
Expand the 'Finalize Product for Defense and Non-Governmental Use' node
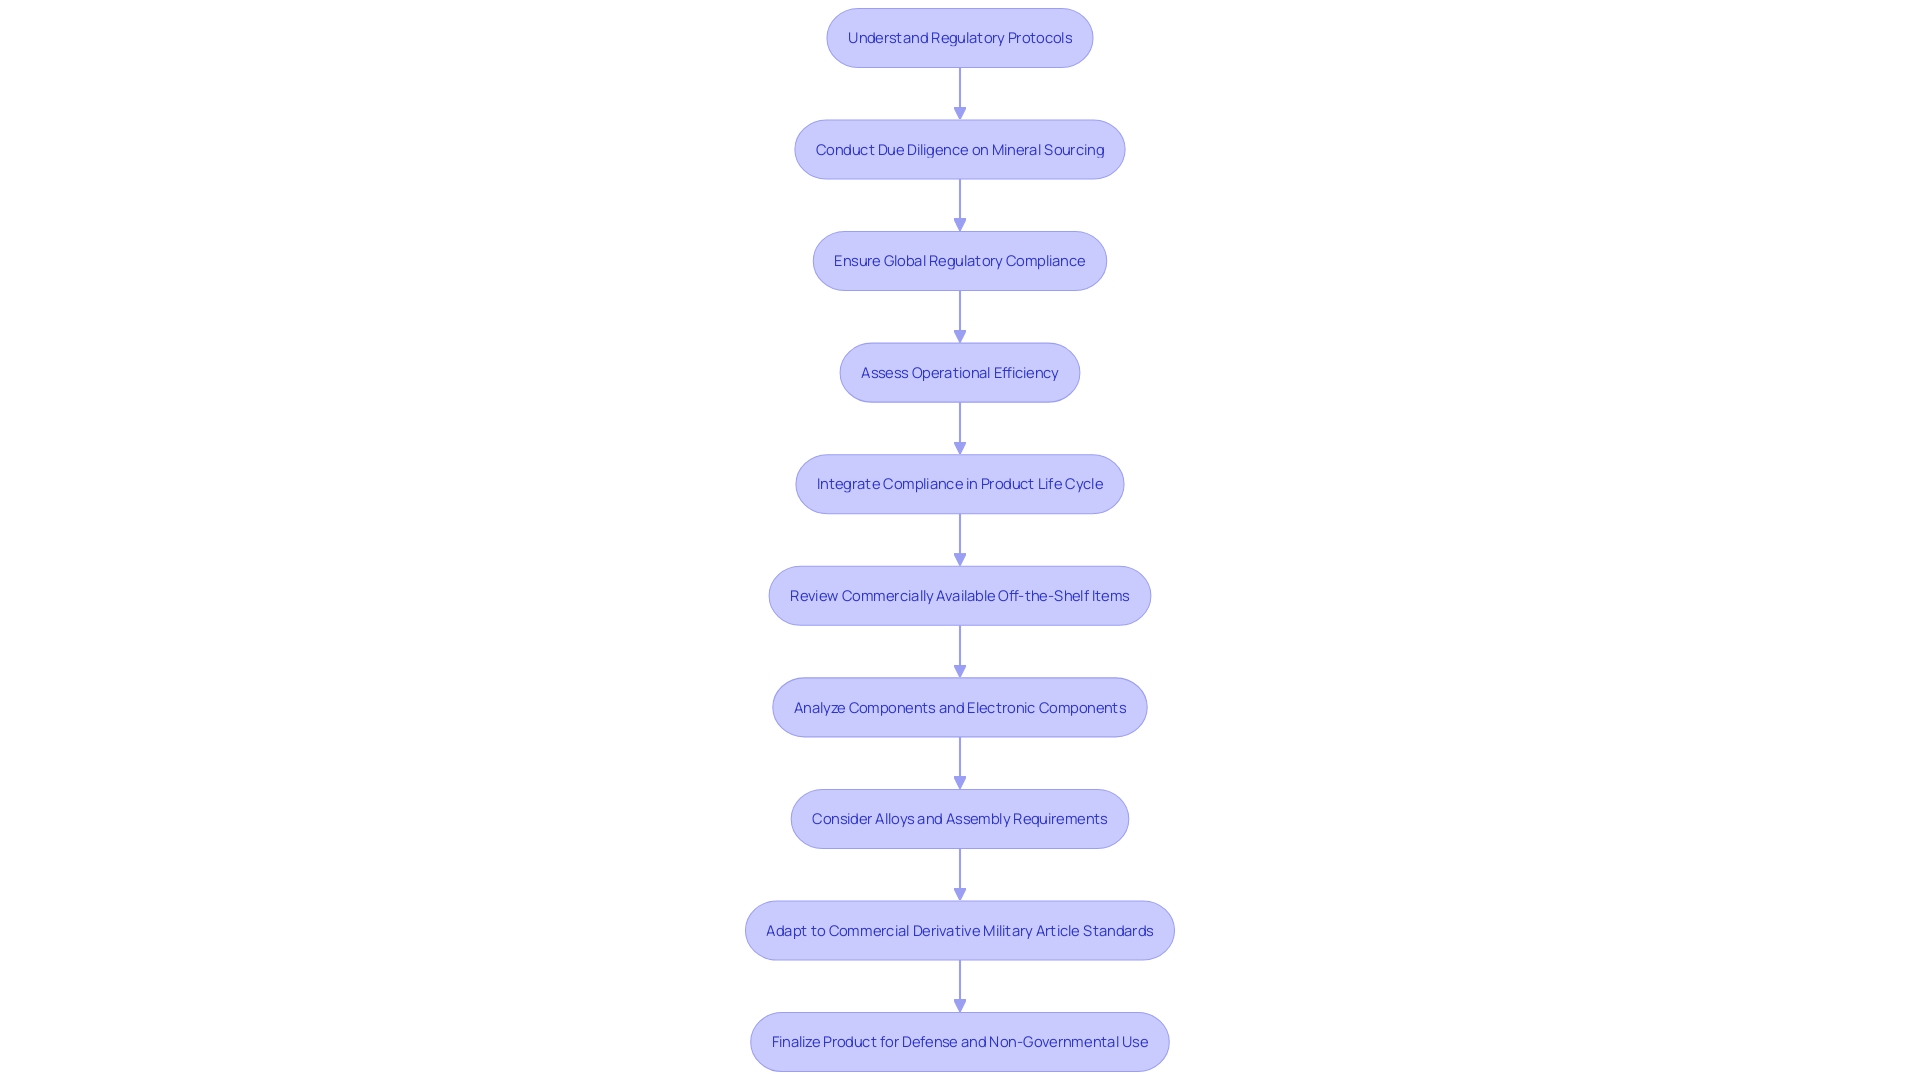pyautogui.click(x=960, y=1042)
